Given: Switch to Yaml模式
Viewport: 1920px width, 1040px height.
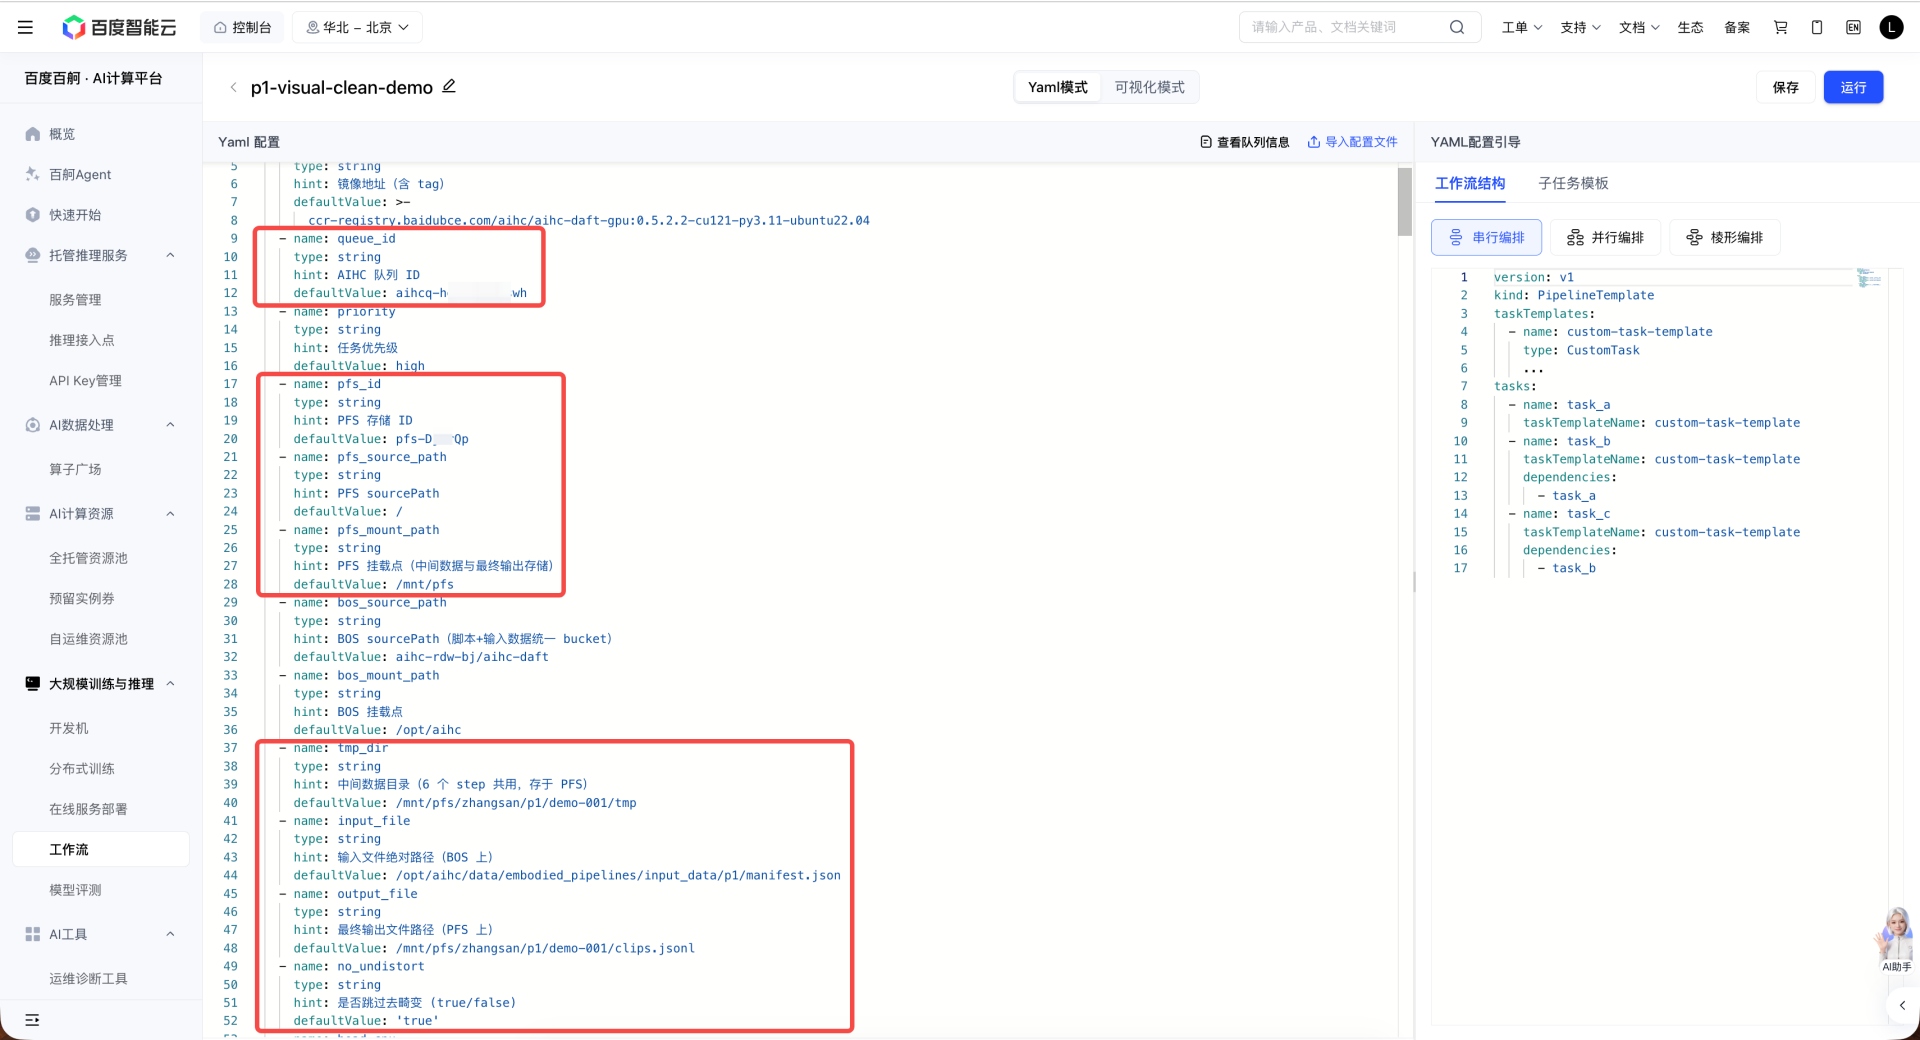Looking at the screenshot, I should (1058, 87).
